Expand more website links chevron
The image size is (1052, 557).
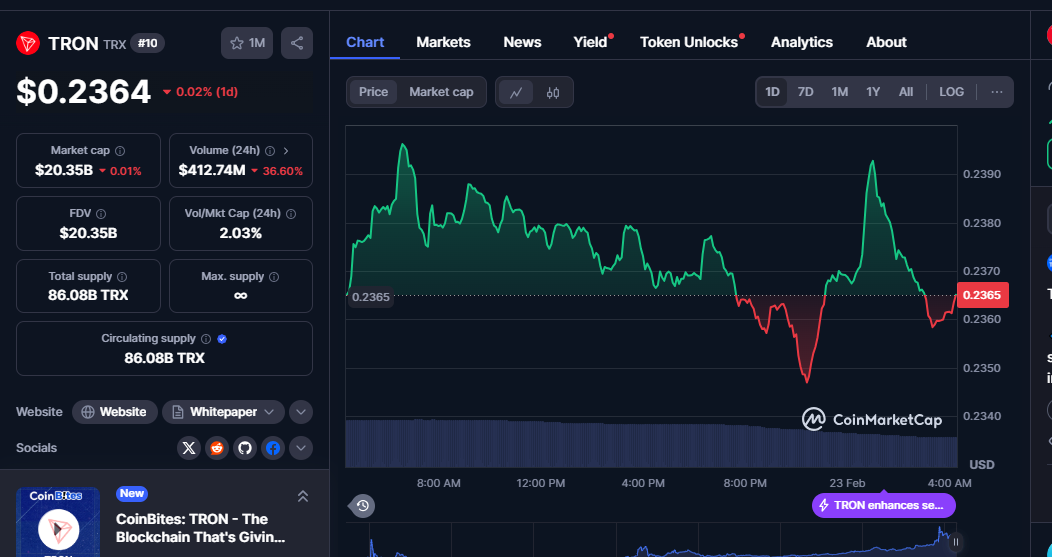pyautogui.click(x=301, y=412)
